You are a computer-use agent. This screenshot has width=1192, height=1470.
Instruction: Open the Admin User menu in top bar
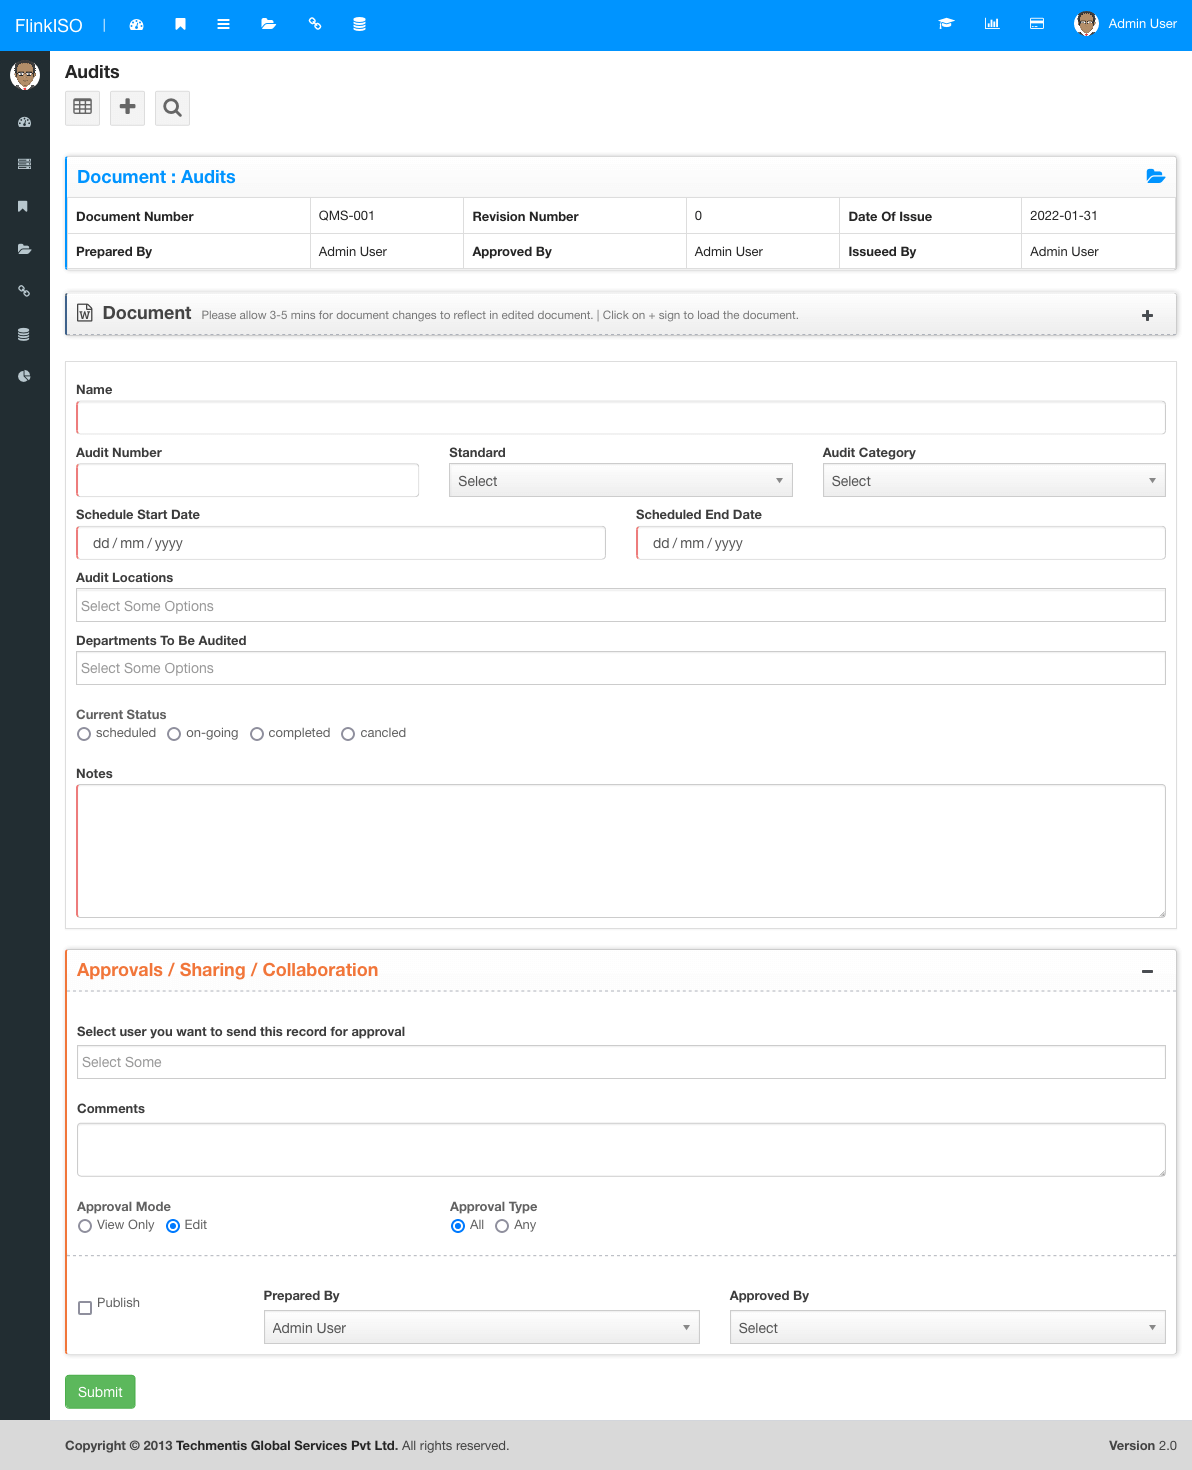tap(1126, 24)
